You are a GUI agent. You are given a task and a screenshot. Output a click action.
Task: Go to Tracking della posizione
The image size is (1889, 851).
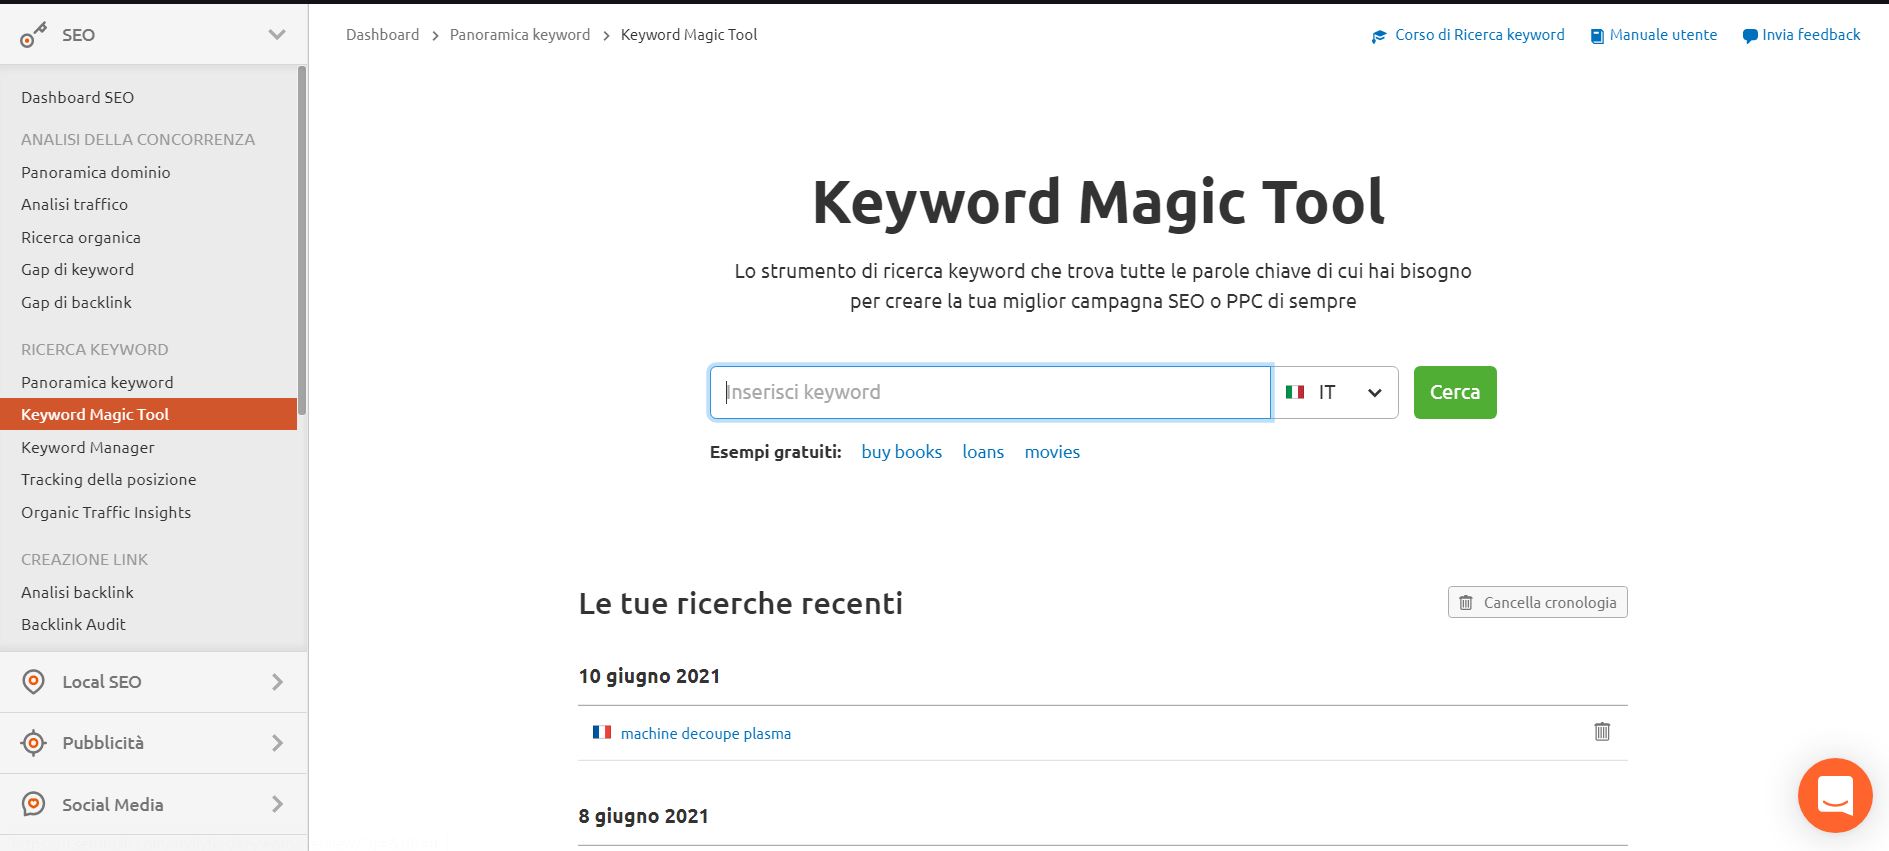point(108,479)
